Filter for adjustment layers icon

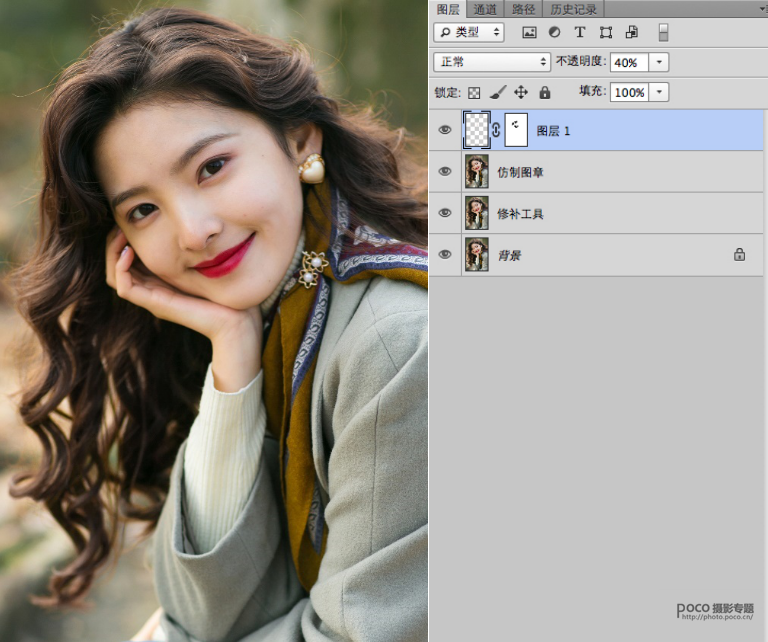pos(554,32)
